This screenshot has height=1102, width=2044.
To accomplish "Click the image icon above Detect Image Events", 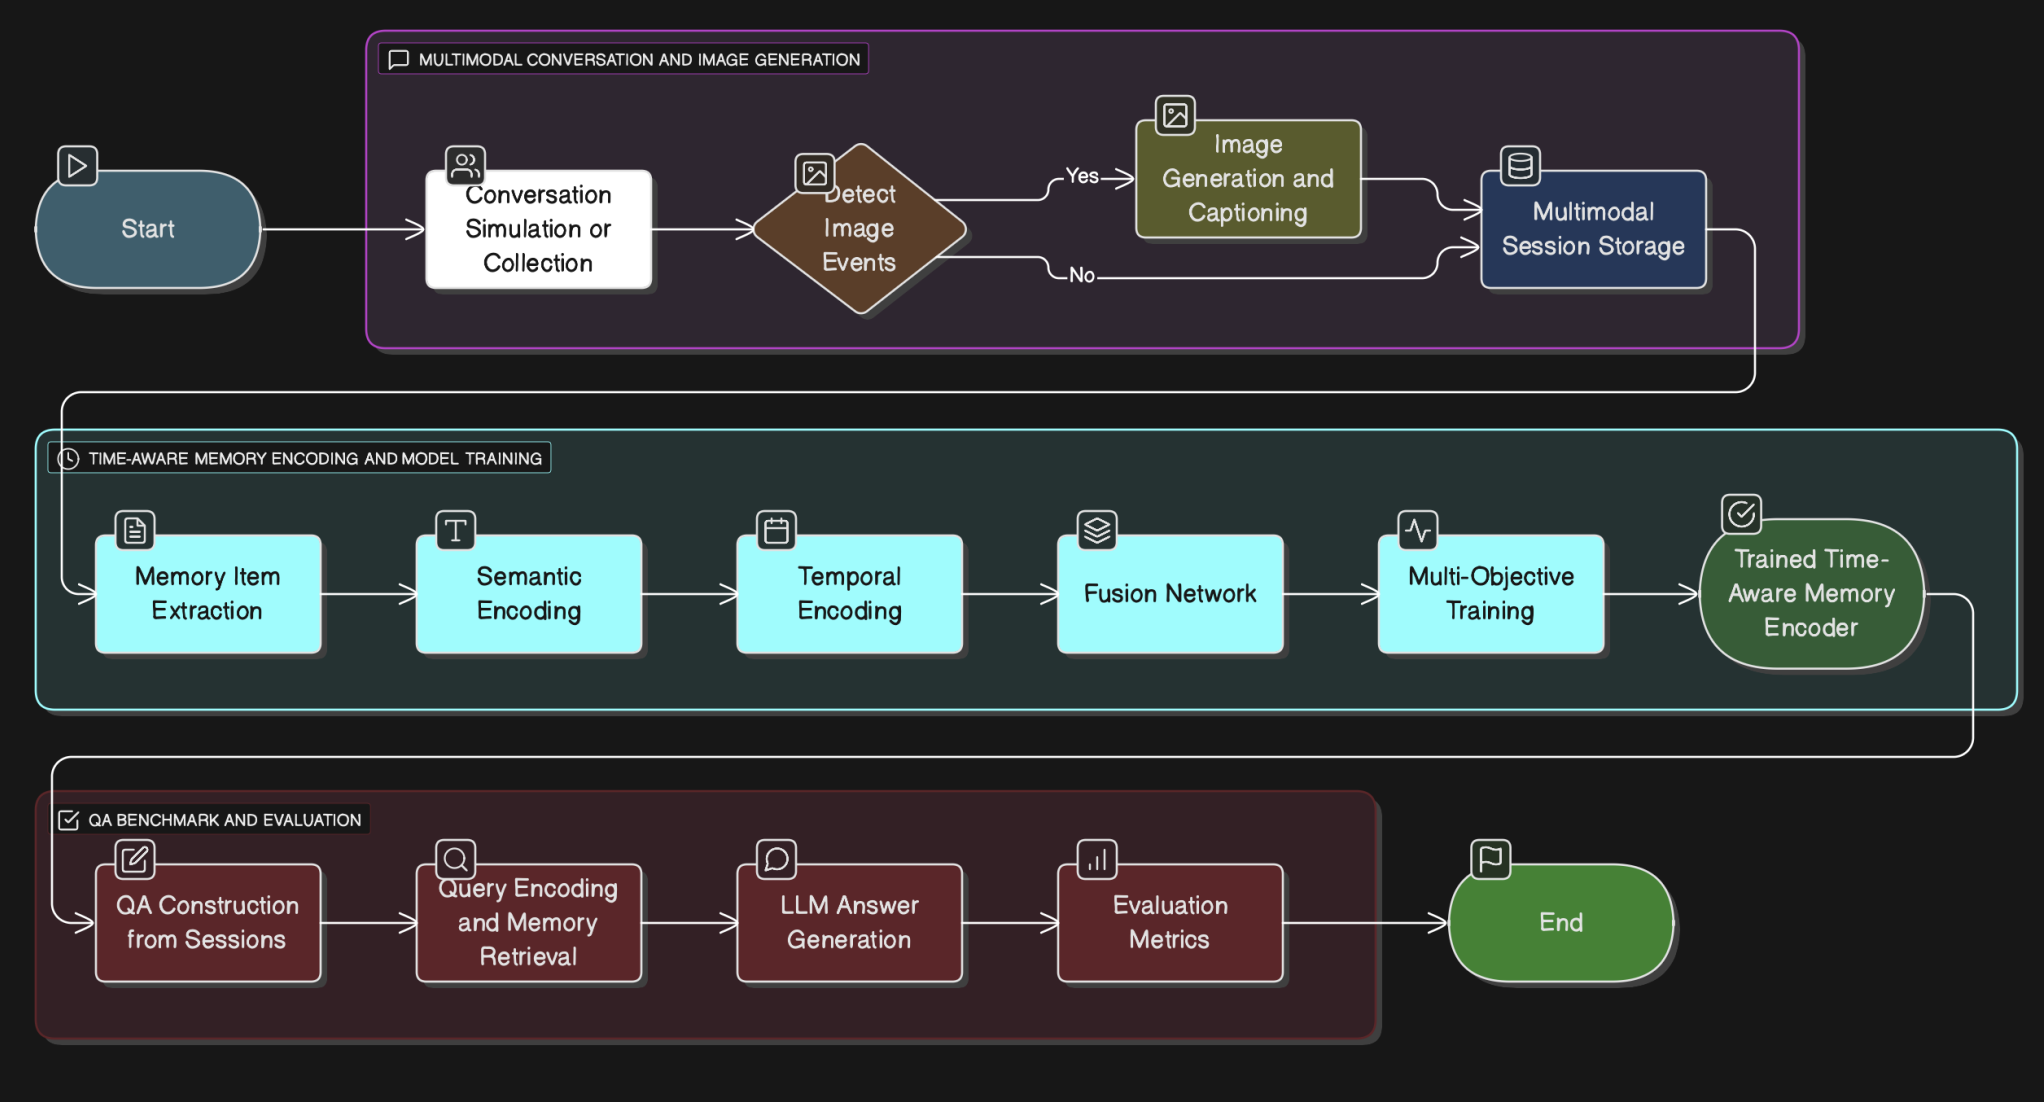I will pos(814,173).
